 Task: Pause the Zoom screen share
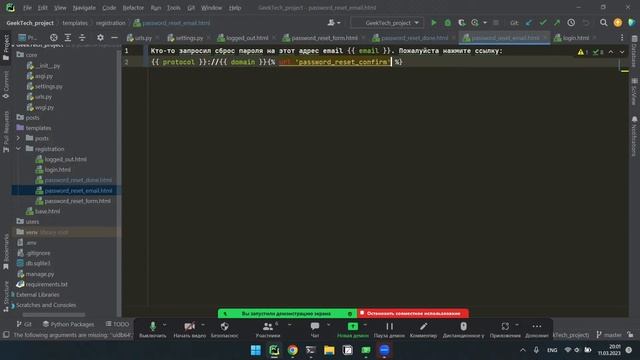389,329
